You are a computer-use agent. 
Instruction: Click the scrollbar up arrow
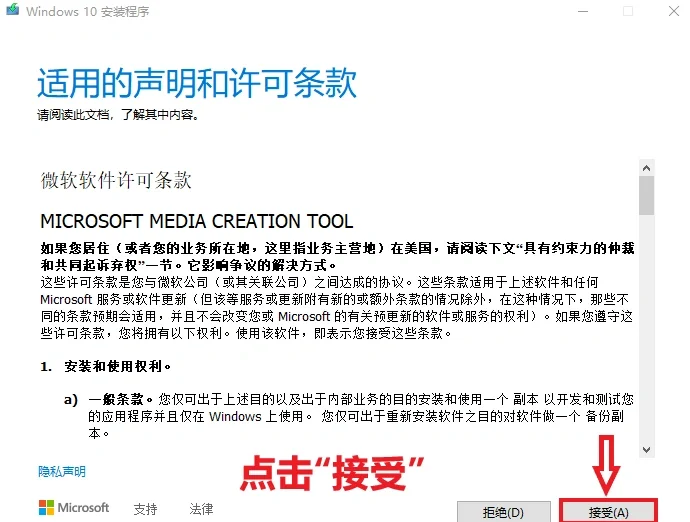(x=646, y=168)
